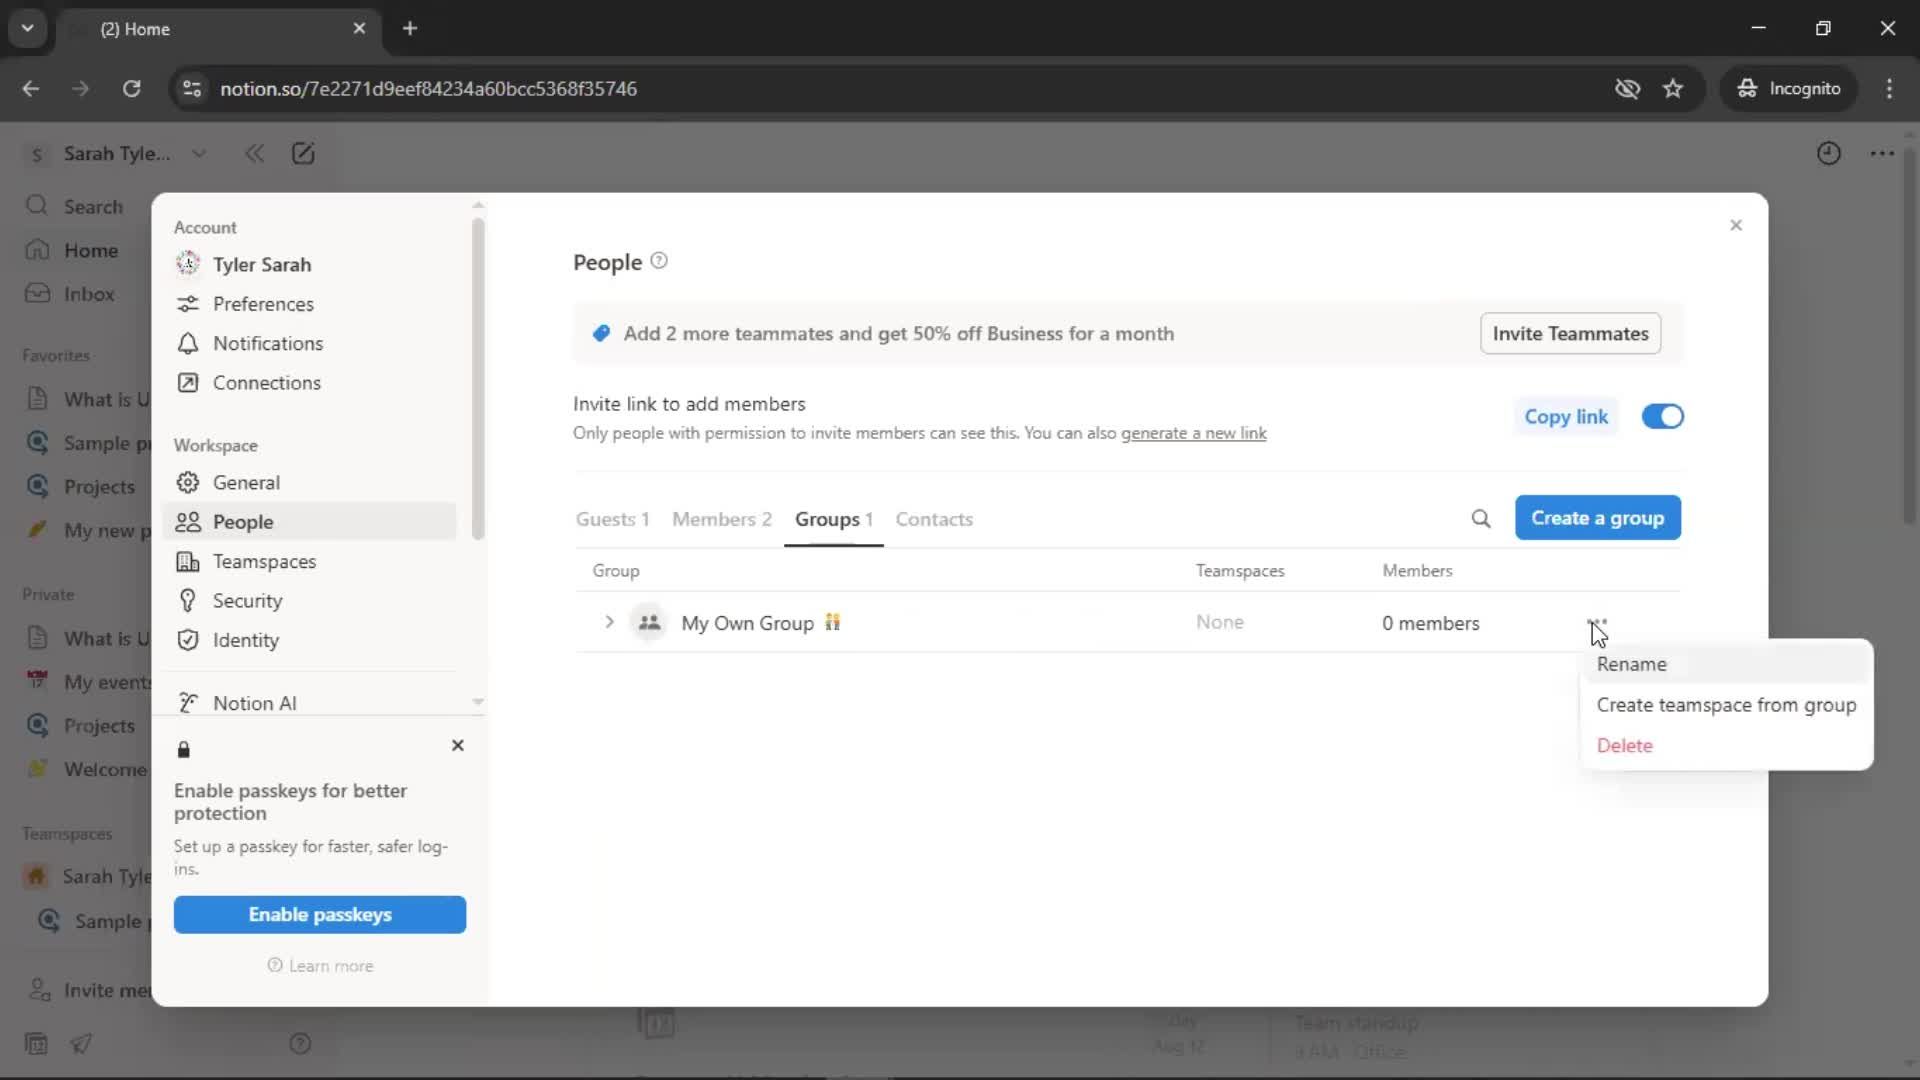Click Create a group button

point(1597,518)
